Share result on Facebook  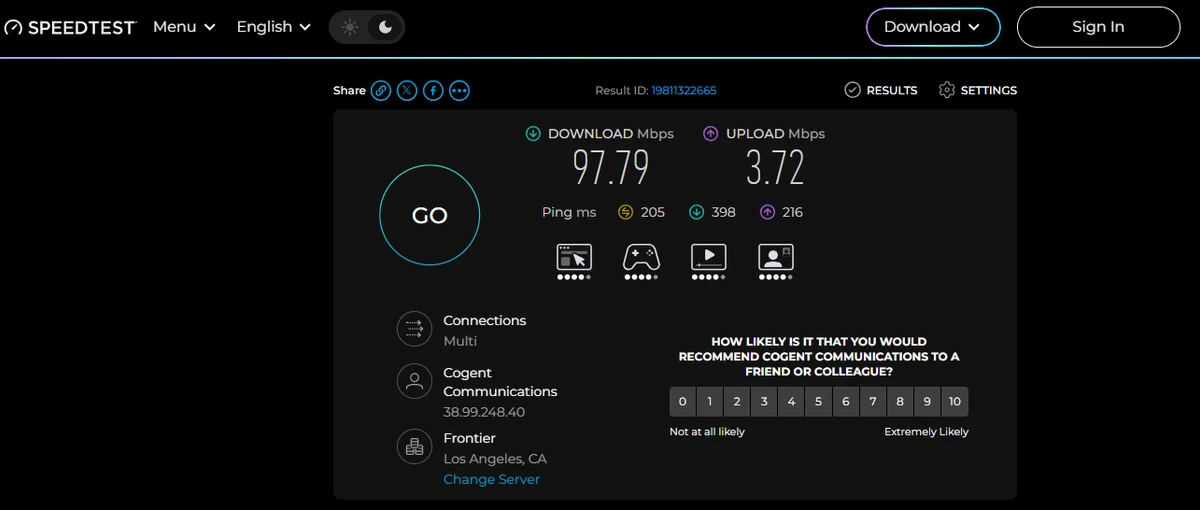(x=433, y=90)
